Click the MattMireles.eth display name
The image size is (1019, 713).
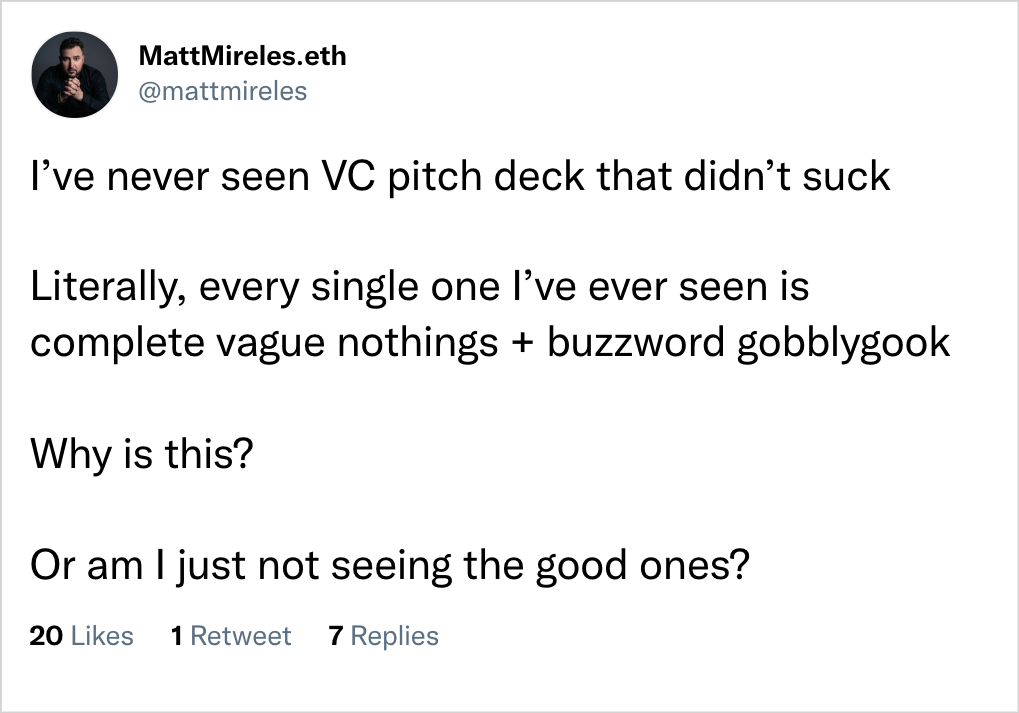pyautogui.click(x=242, y=56)
